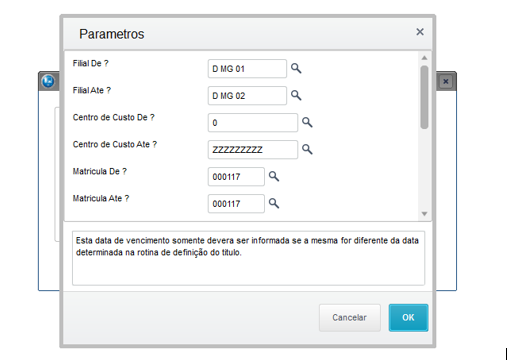Viewport: 509px width, 360px height.
Task: Click the blue globe application icon
Action: [x=48, y=81]
